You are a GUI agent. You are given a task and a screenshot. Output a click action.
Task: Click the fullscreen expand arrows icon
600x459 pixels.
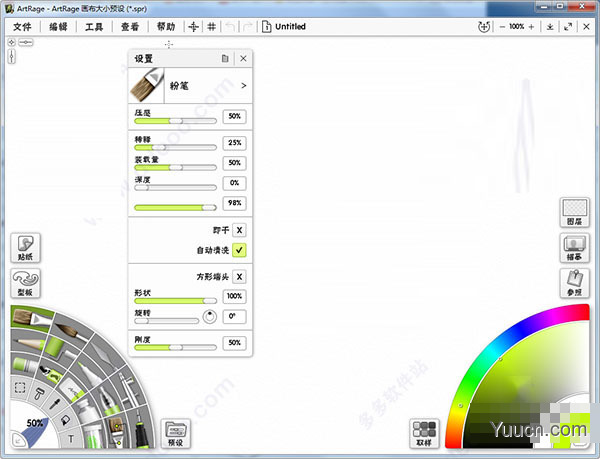(568, 27)
